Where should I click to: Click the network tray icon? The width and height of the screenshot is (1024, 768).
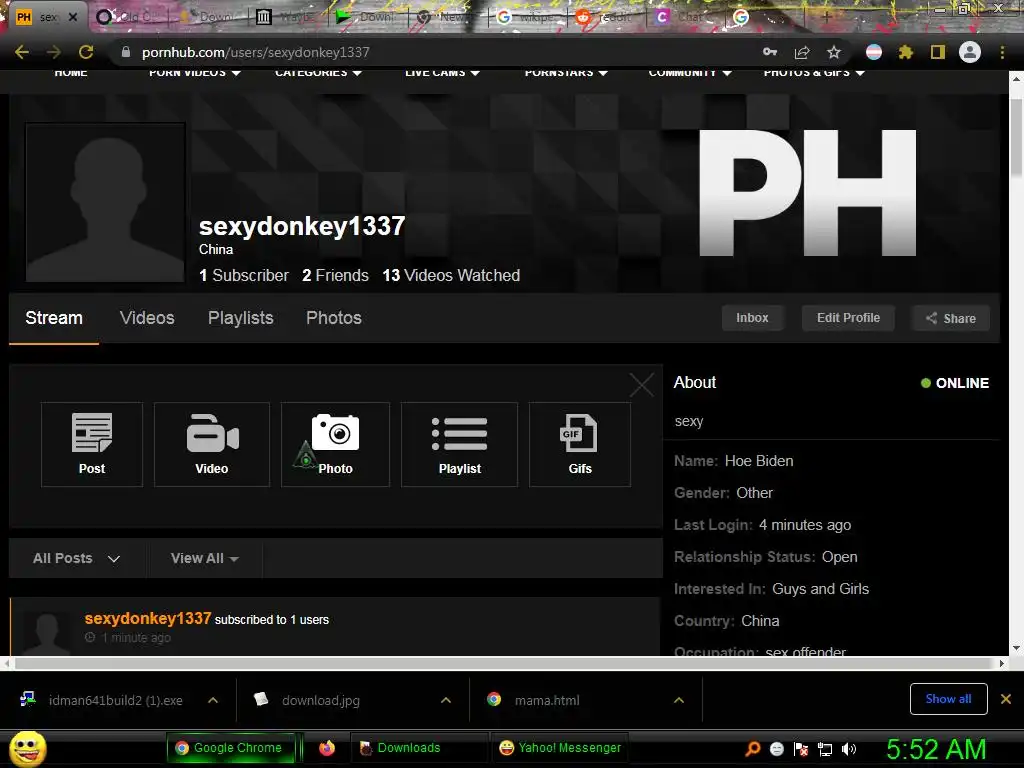click(x=825, y=749)
